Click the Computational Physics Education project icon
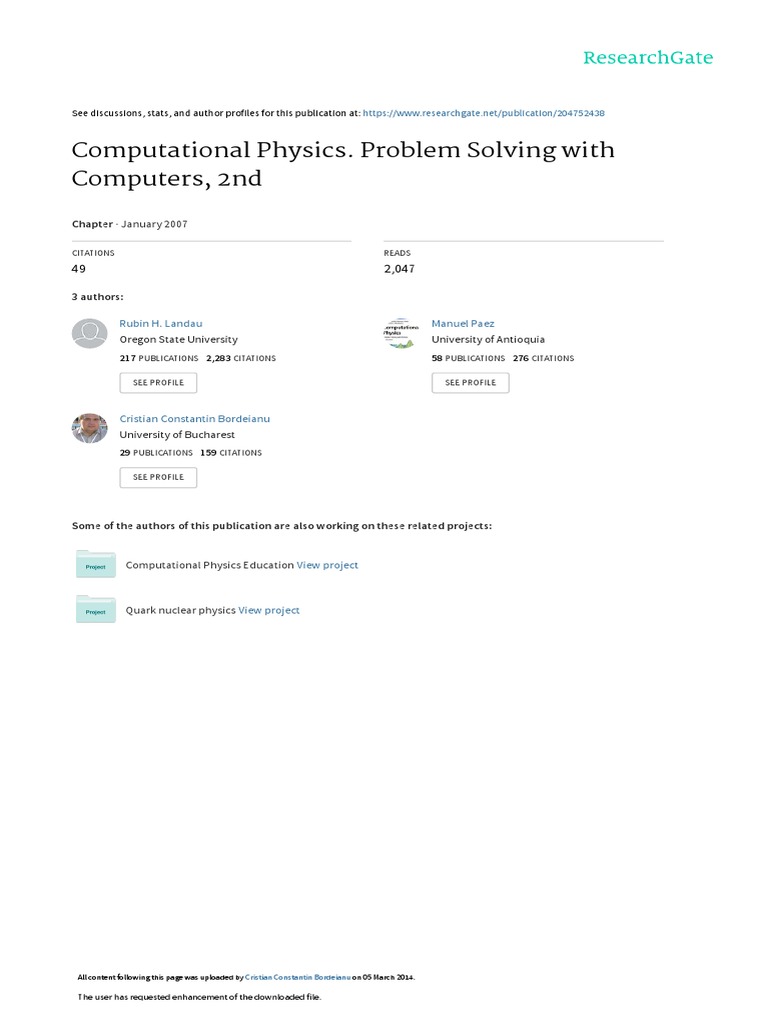 point(96,565)
